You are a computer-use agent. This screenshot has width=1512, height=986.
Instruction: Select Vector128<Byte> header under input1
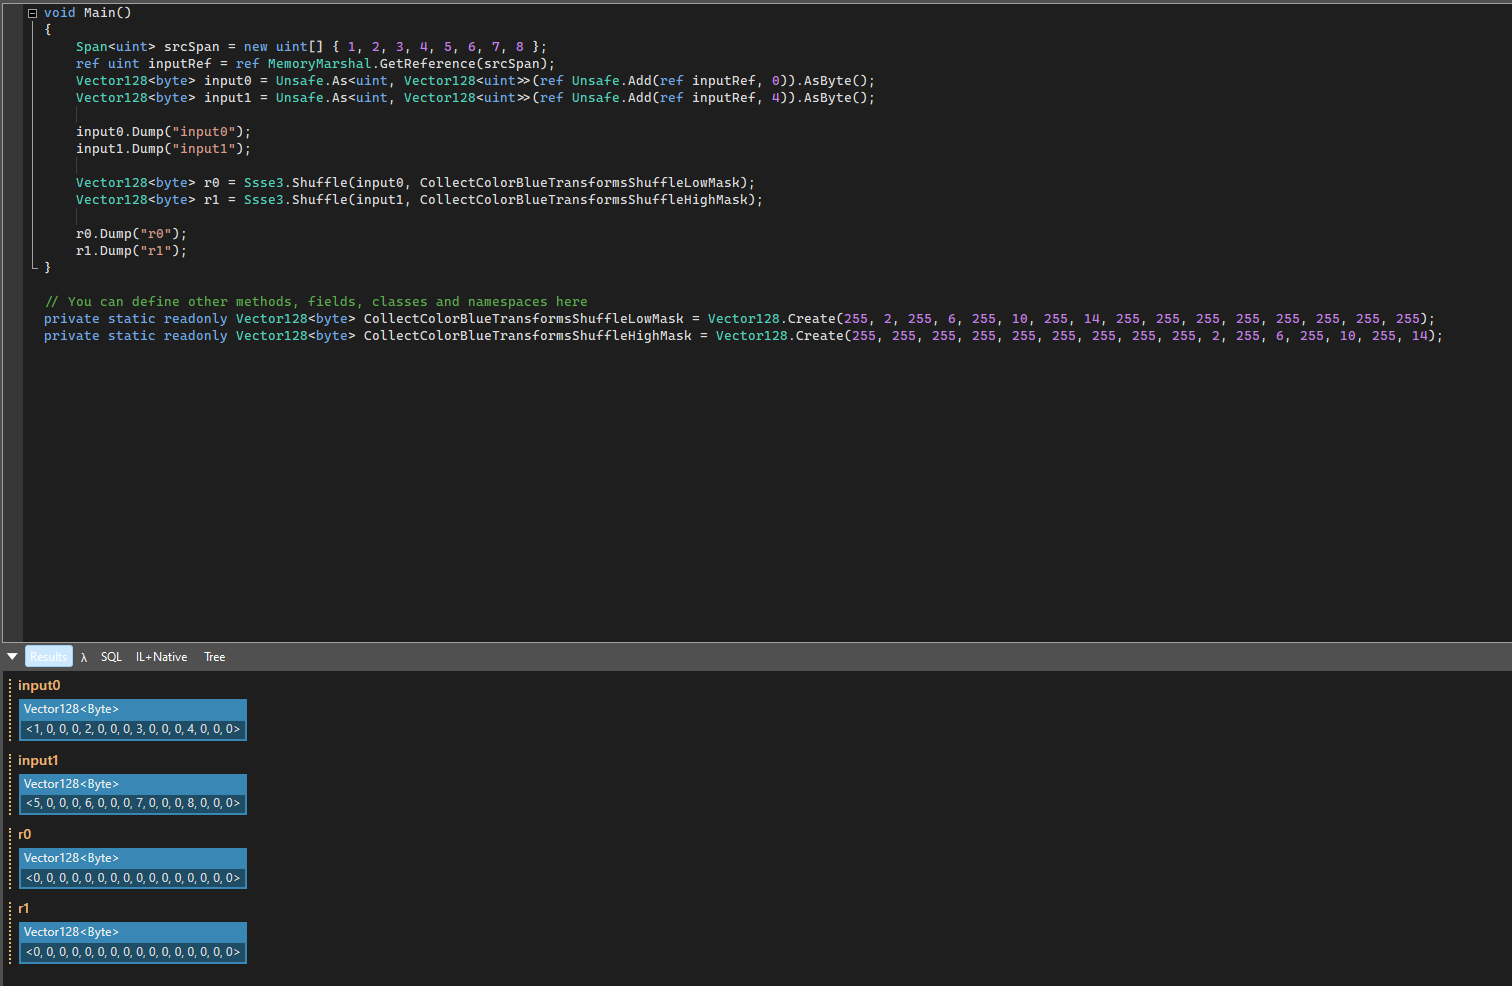point(132,784)
